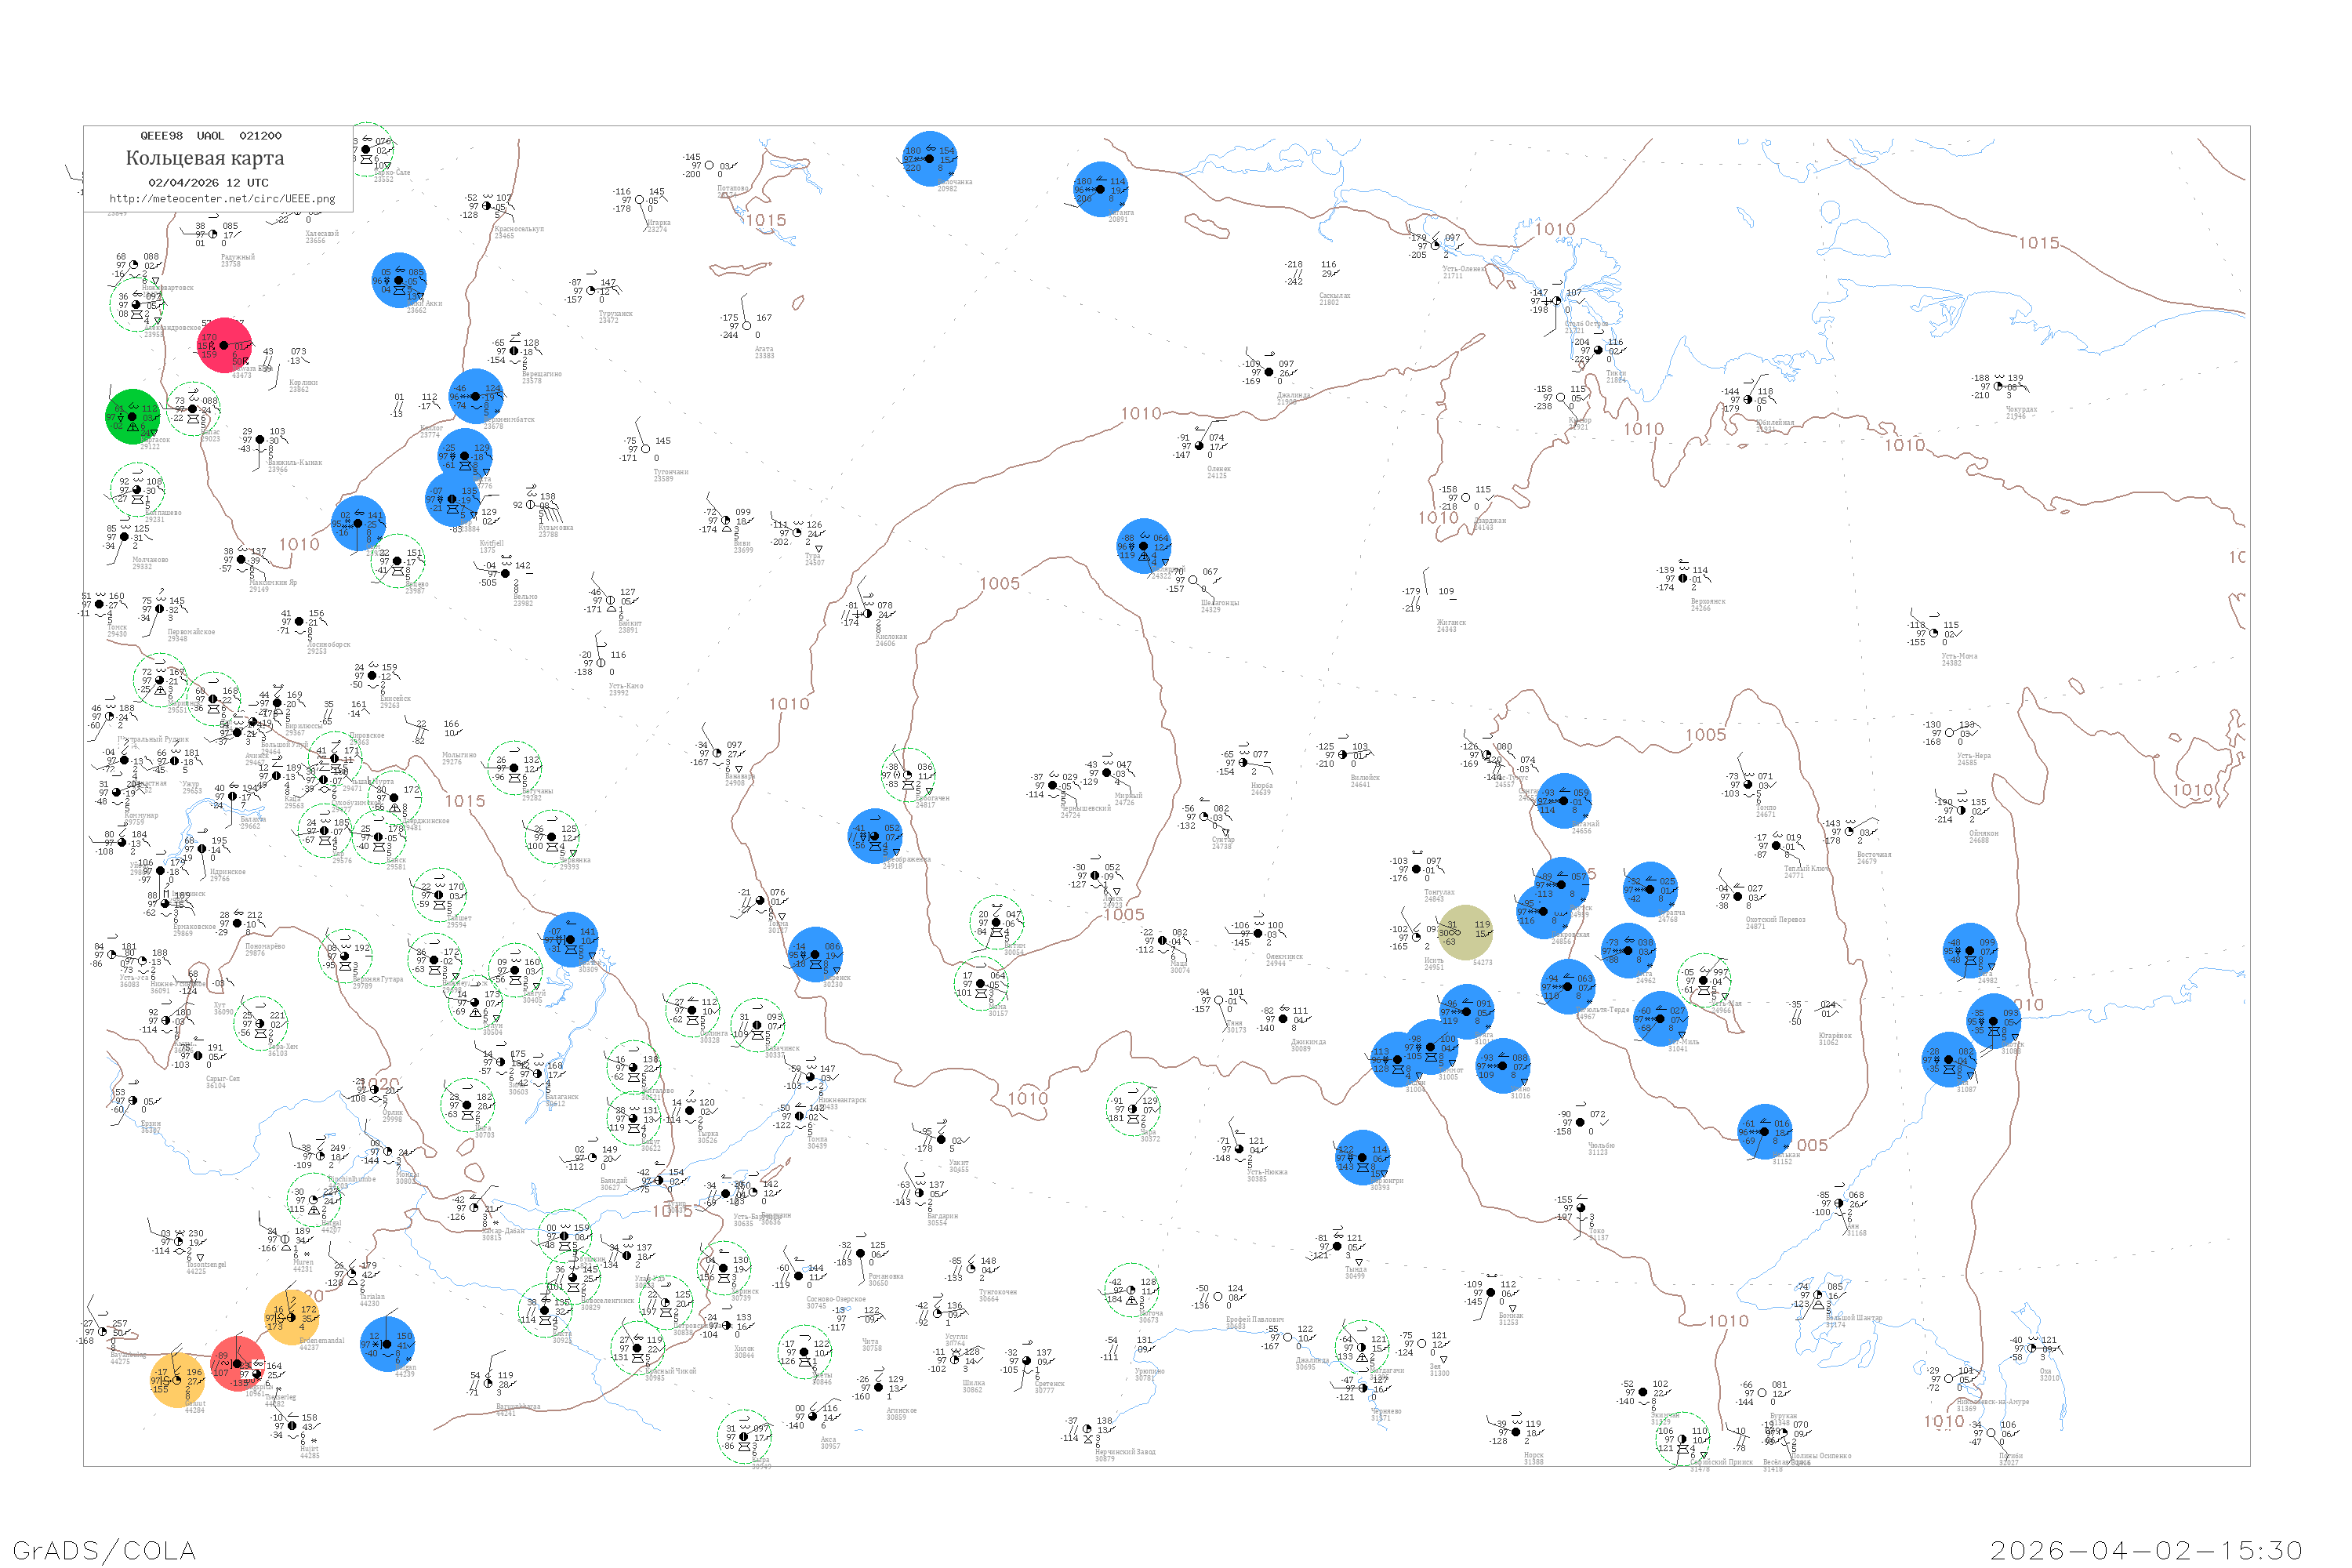
Task: Click the dashed-green Красный Чикой station circle
Action: point(637,1348)
